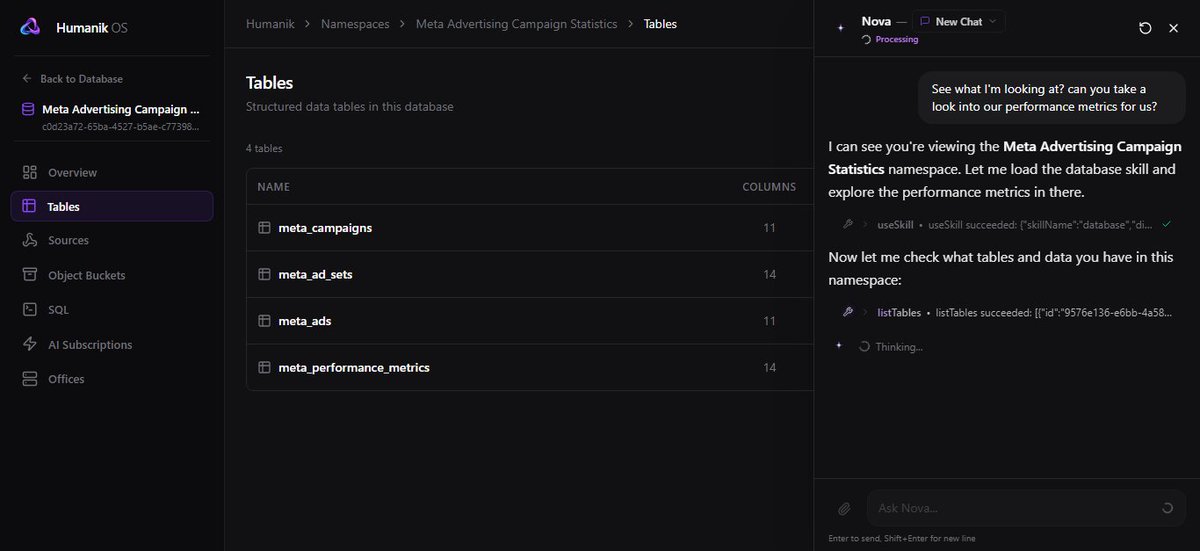Click the Offices icon in sidebar

click(x=30, y=379)
